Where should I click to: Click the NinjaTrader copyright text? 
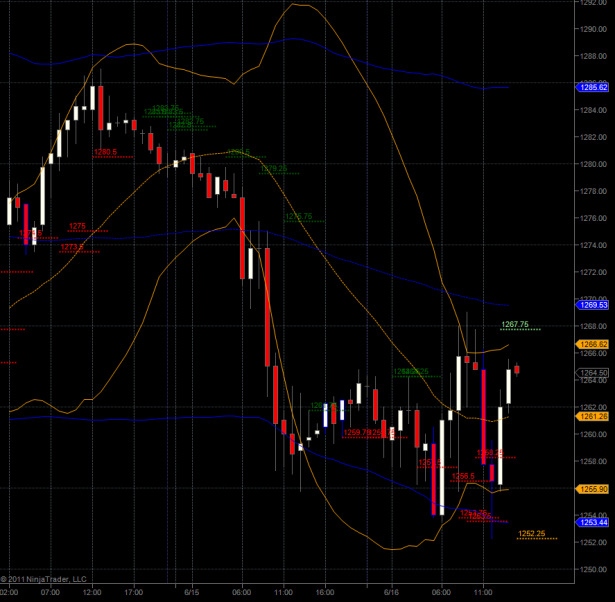coord(43,578)
